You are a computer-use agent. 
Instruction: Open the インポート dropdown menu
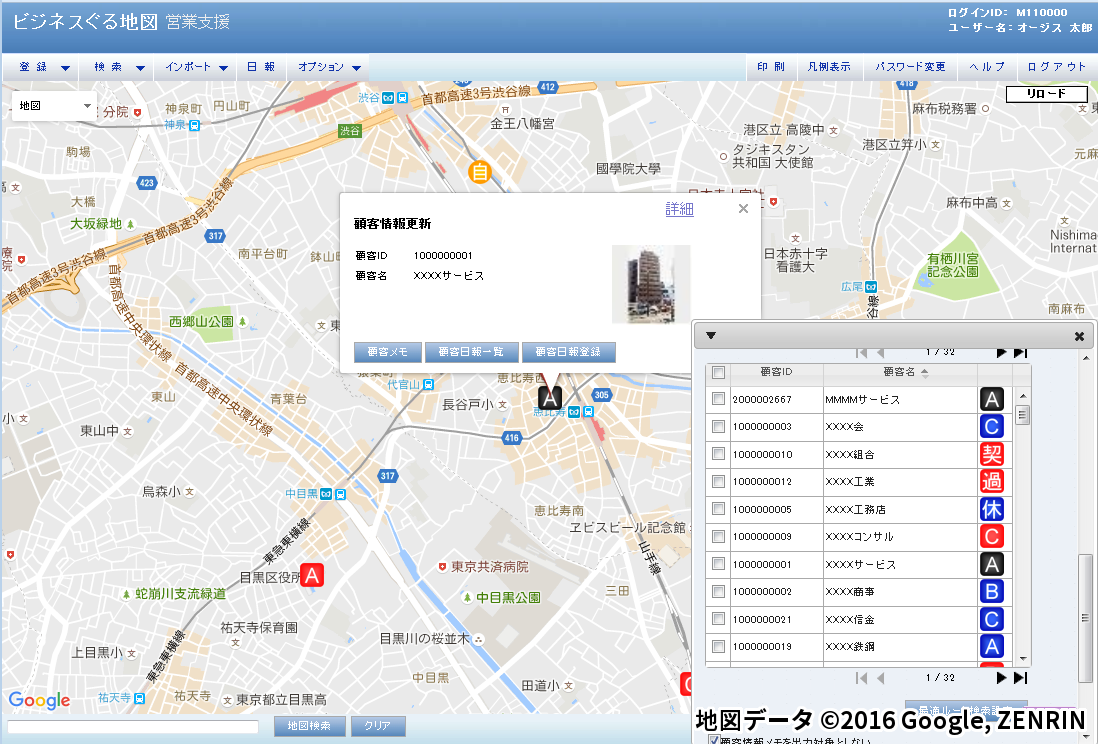(x=195, y=67)
